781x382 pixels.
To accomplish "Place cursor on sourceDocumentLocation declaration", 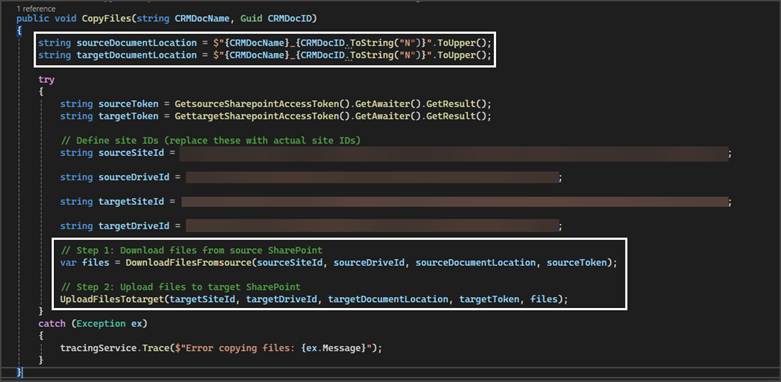I will [136, 43].
